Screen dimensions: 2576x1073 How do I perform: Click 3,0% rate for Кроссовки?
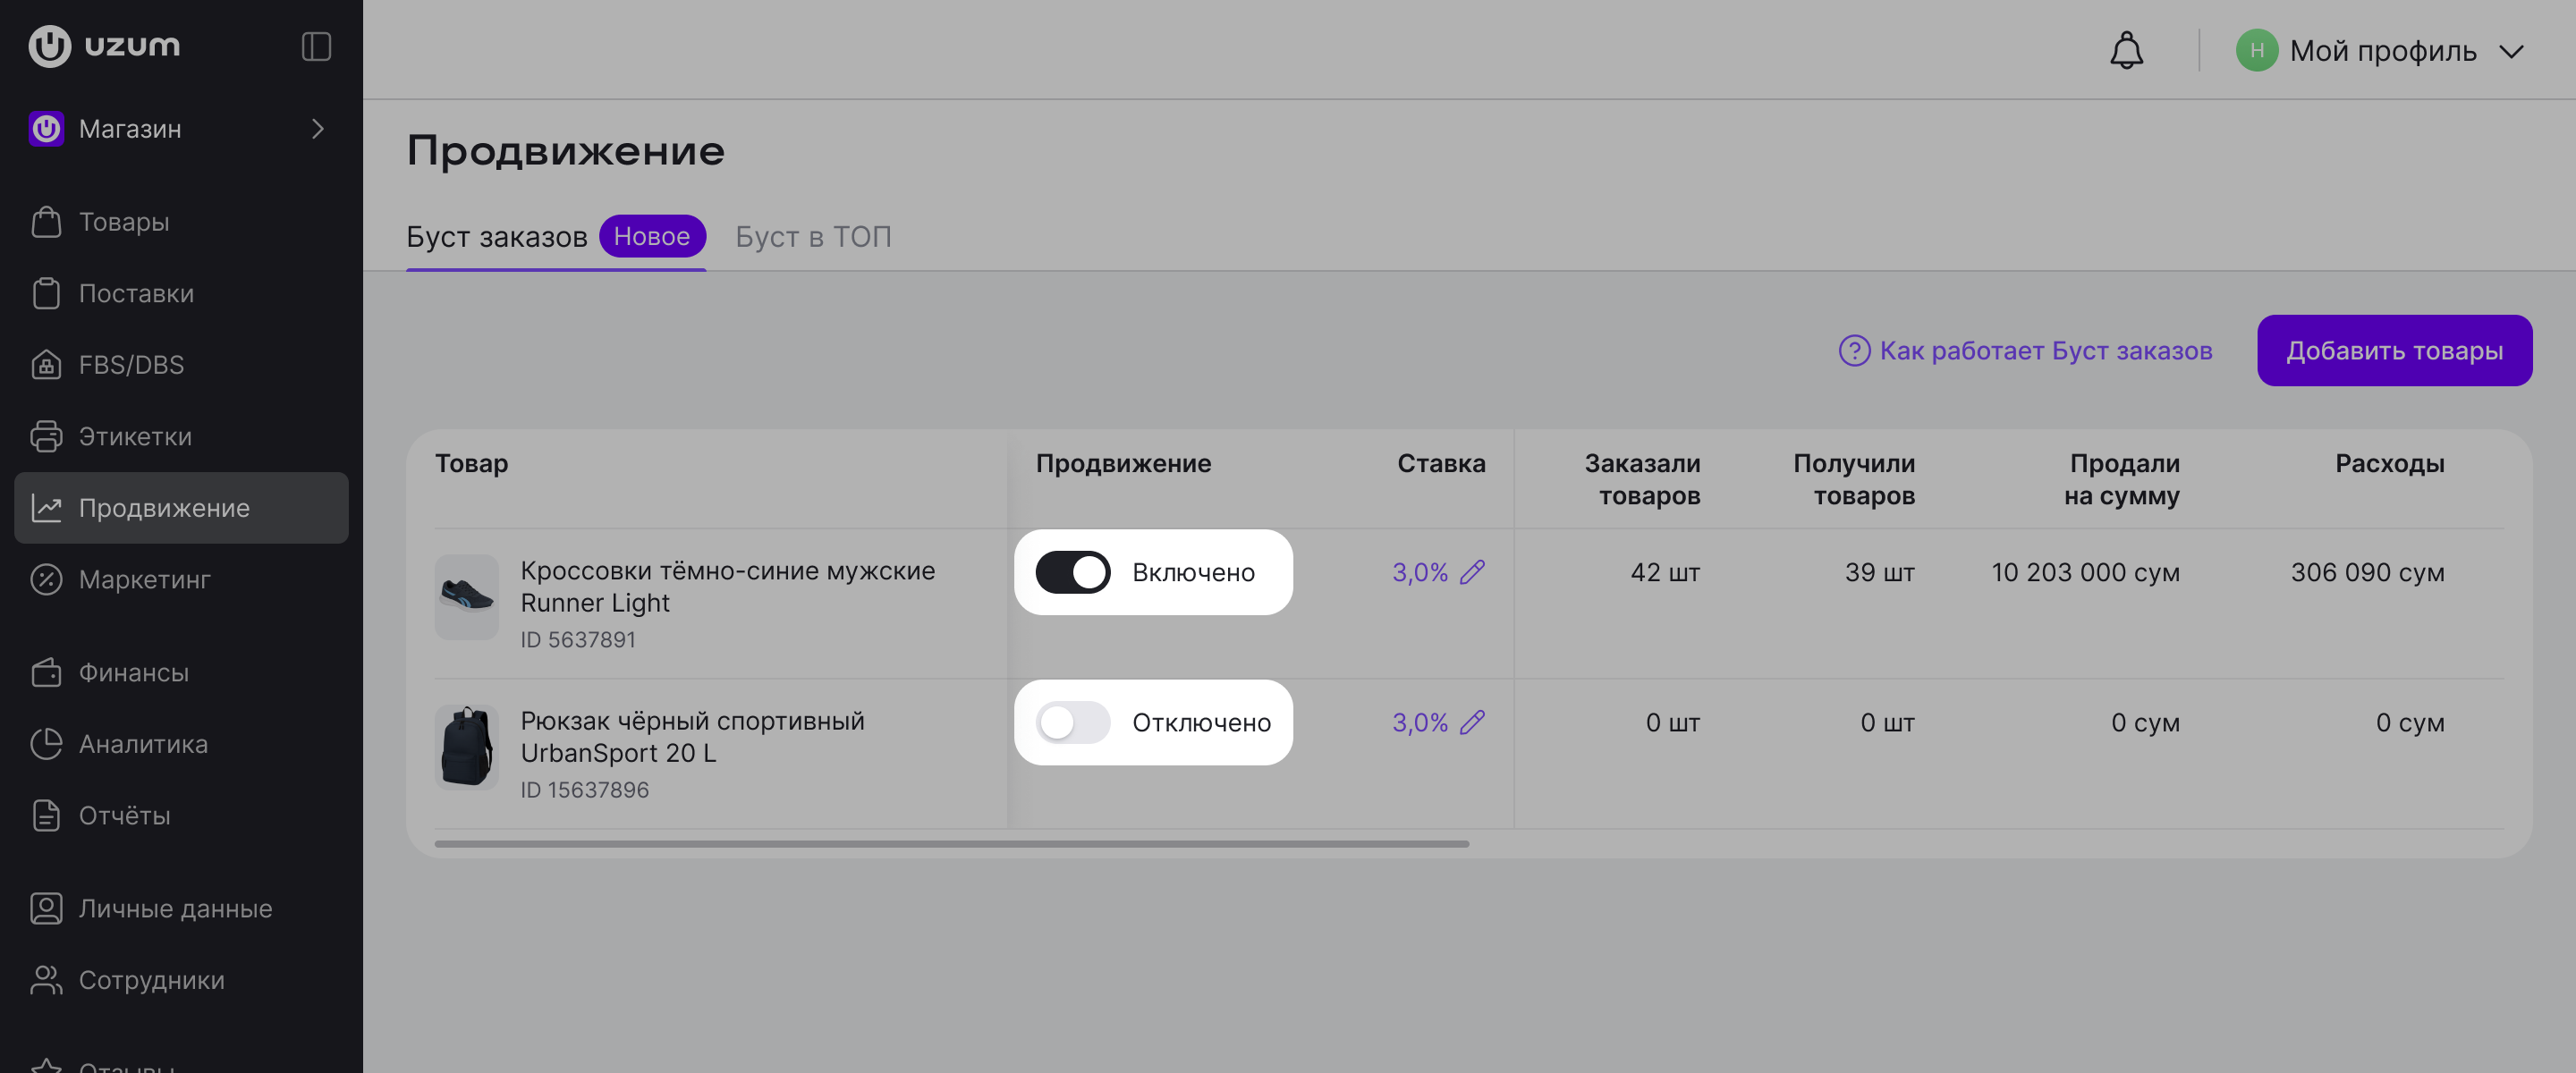coord(1419,572)
